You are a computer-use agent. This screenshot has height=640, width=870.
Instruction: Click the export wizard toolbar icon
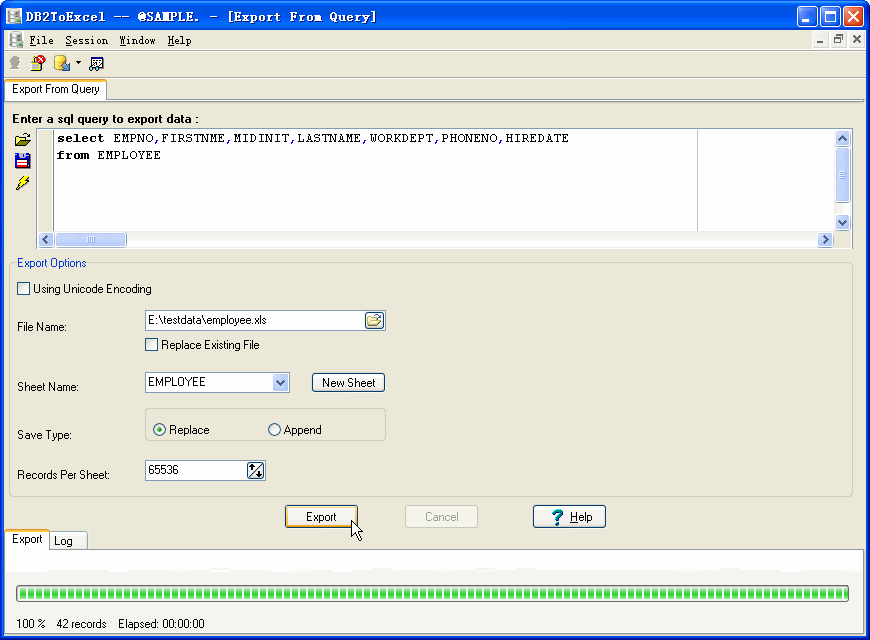(62, 63)
